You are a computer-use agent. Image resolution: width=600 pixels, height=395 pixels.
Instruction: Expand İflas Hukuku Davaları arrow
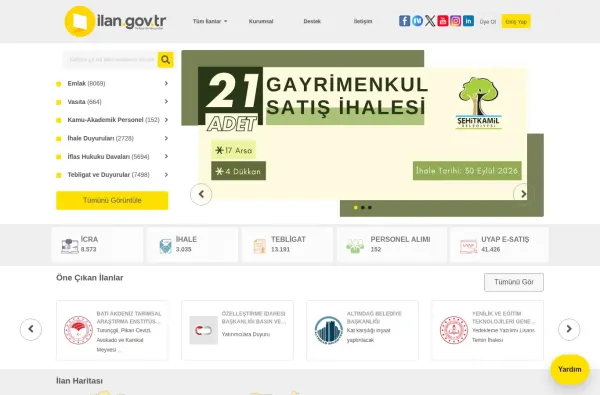(x=166, y=156)
